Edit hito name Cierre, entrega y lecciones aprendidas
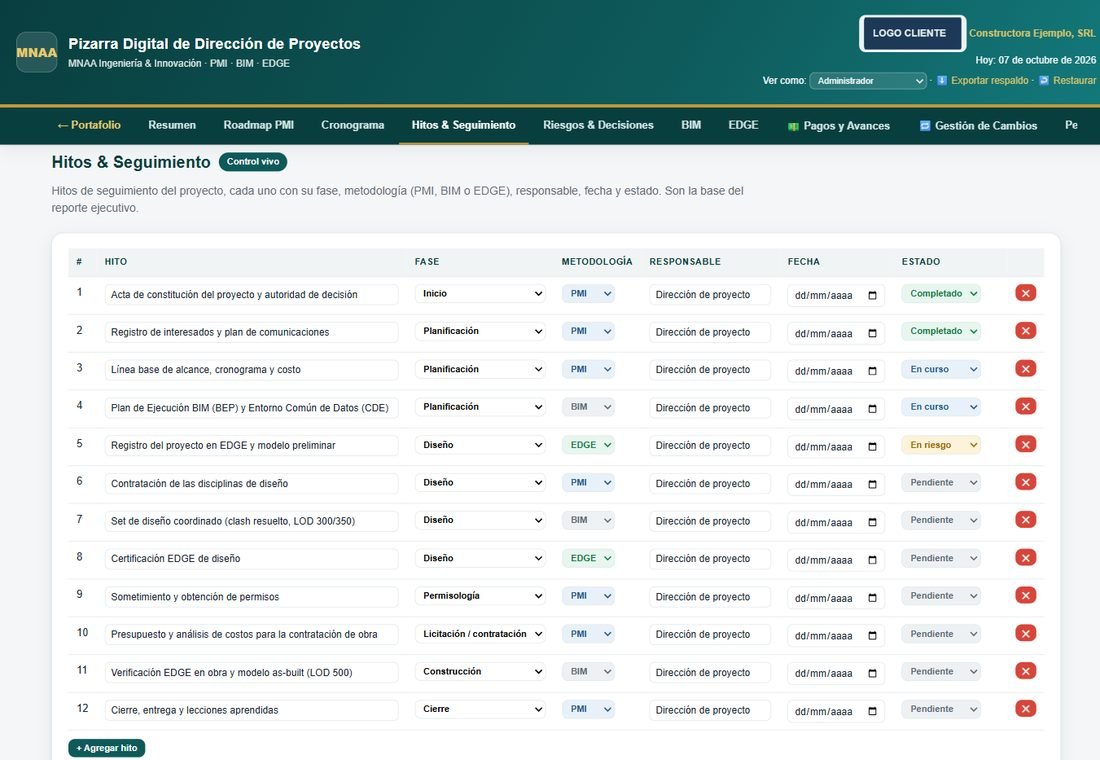Image resolution: width=1100 pixels, height=760 pixels. (x=251, y=710)
